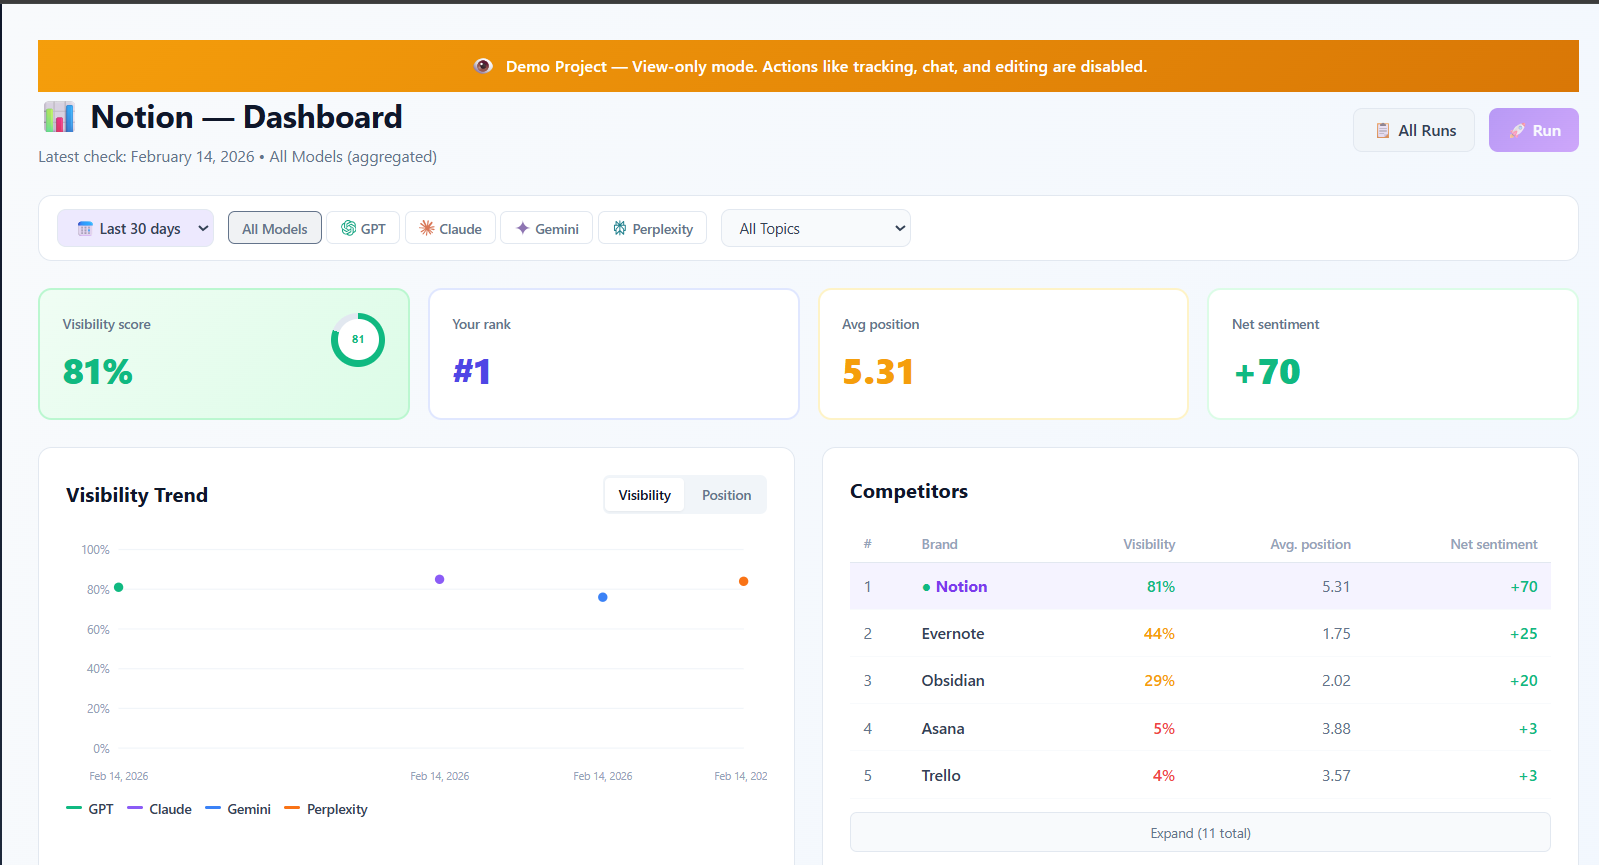Toggle GPT series in chart legend
This screenshot has width=1599, height=865.
90,809
